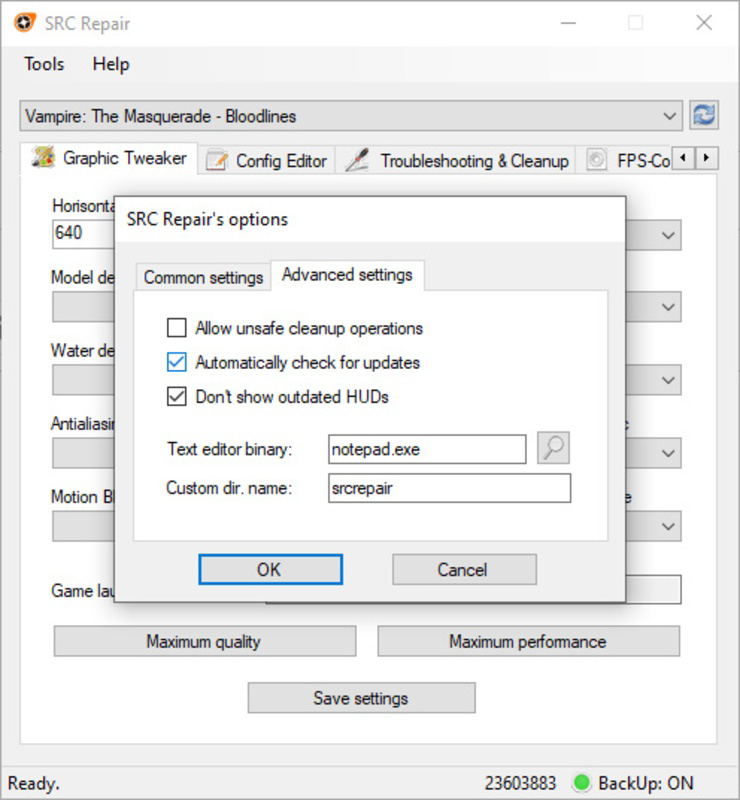Toggle Don't show outdated HUDs checkbox

pyautogui.click(x=177, y=396)
